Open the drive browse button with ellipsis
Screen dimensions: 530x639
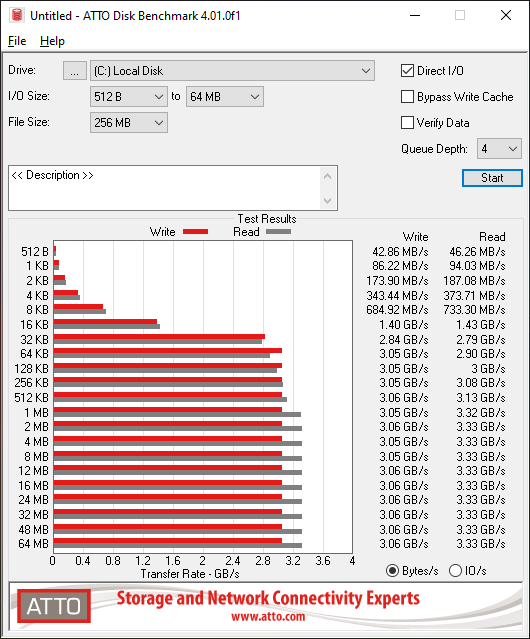pos(75,71)
